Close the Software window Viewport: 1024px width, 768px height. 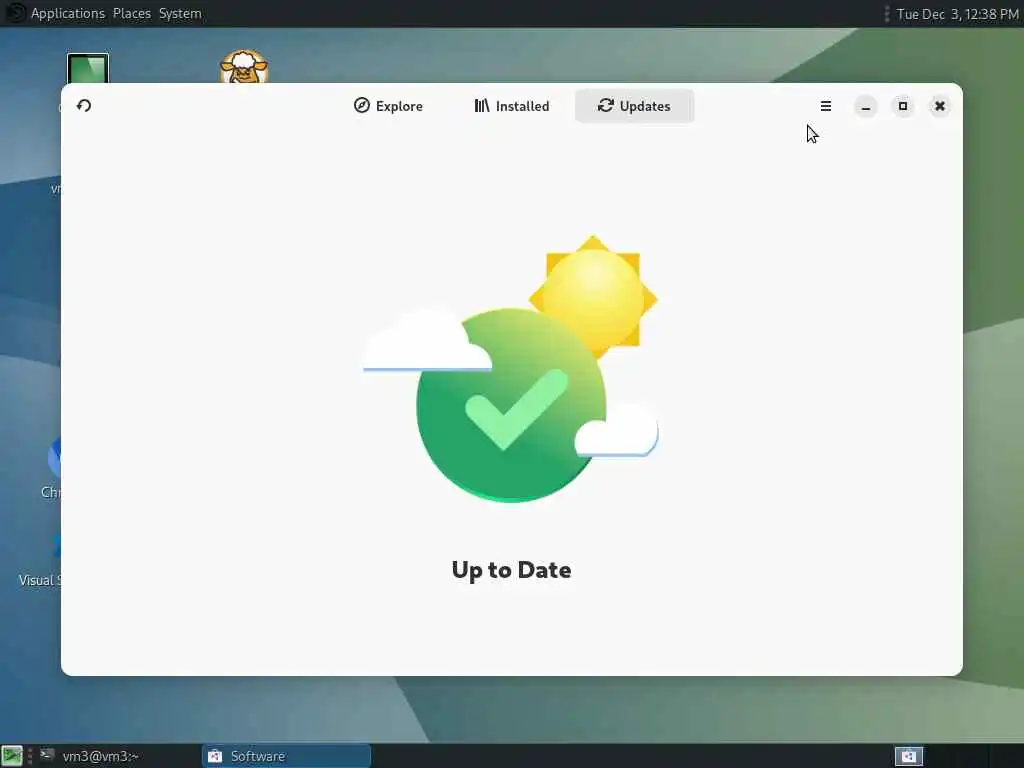click(x=940, y=106)
